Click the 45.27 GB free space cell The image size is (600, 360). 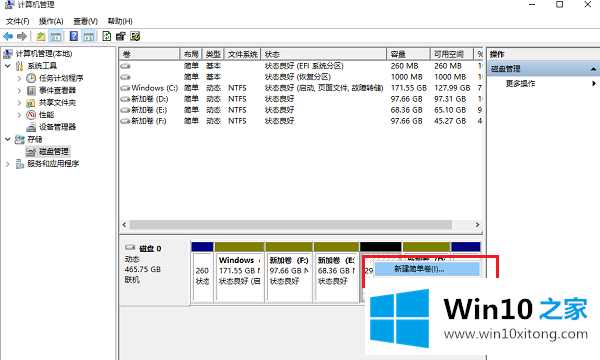[x=450, y=121]
